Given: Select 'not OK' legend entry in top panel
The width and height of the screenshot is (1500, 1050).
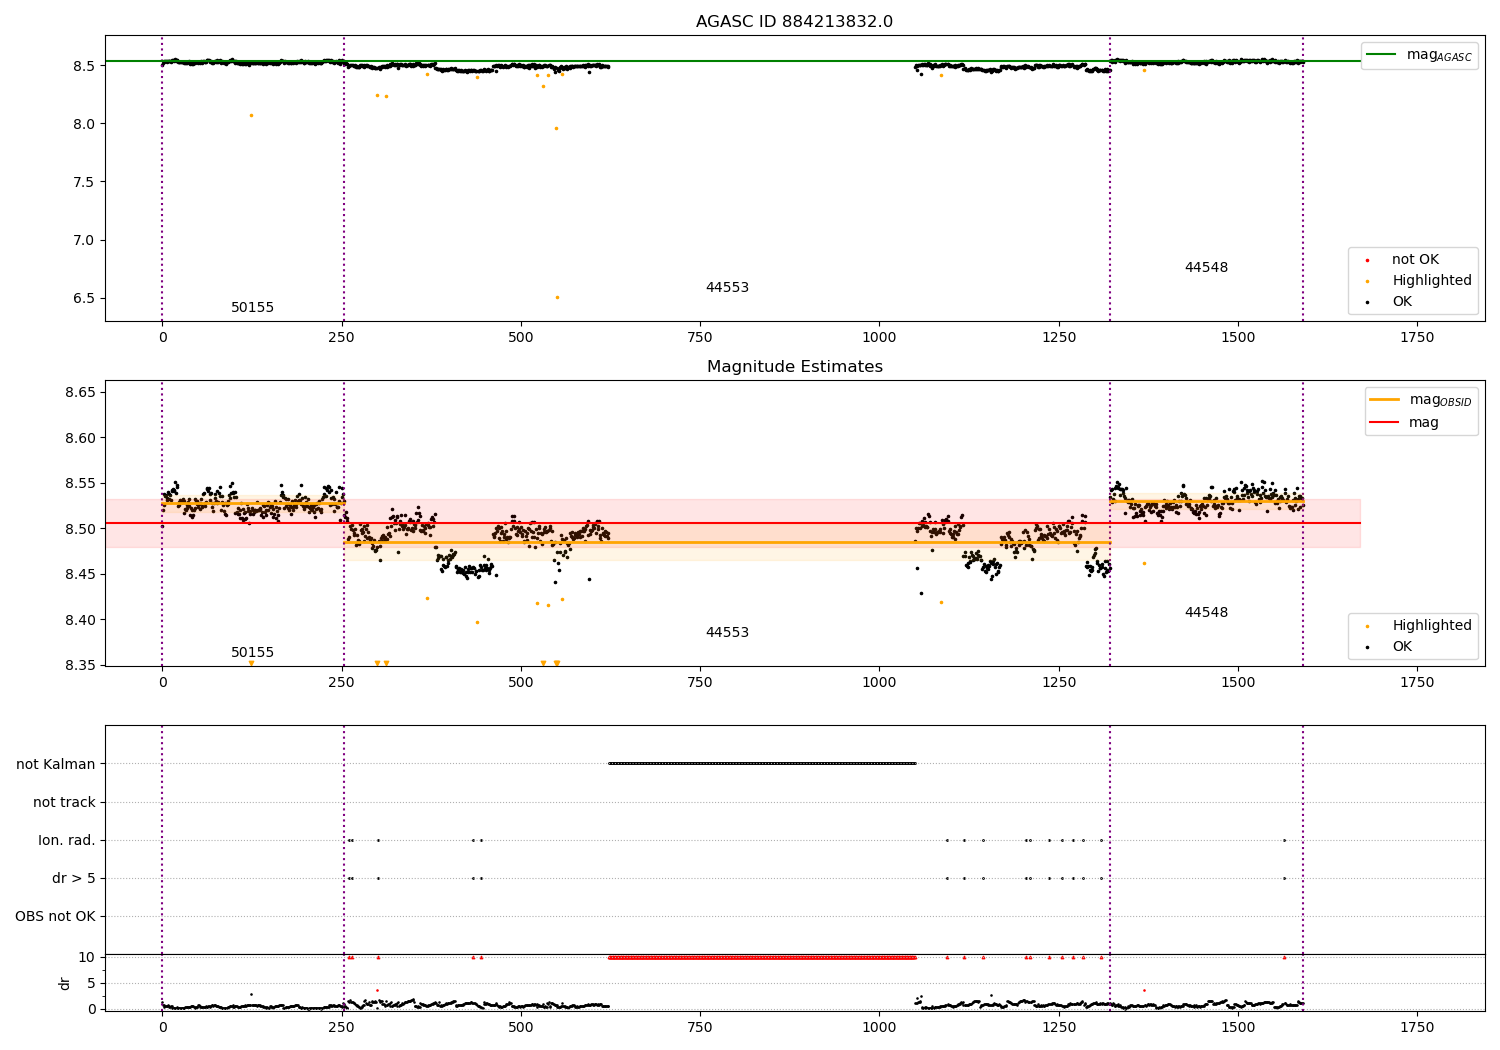Looking at the screenshot, I should [x=1415, y=260].
